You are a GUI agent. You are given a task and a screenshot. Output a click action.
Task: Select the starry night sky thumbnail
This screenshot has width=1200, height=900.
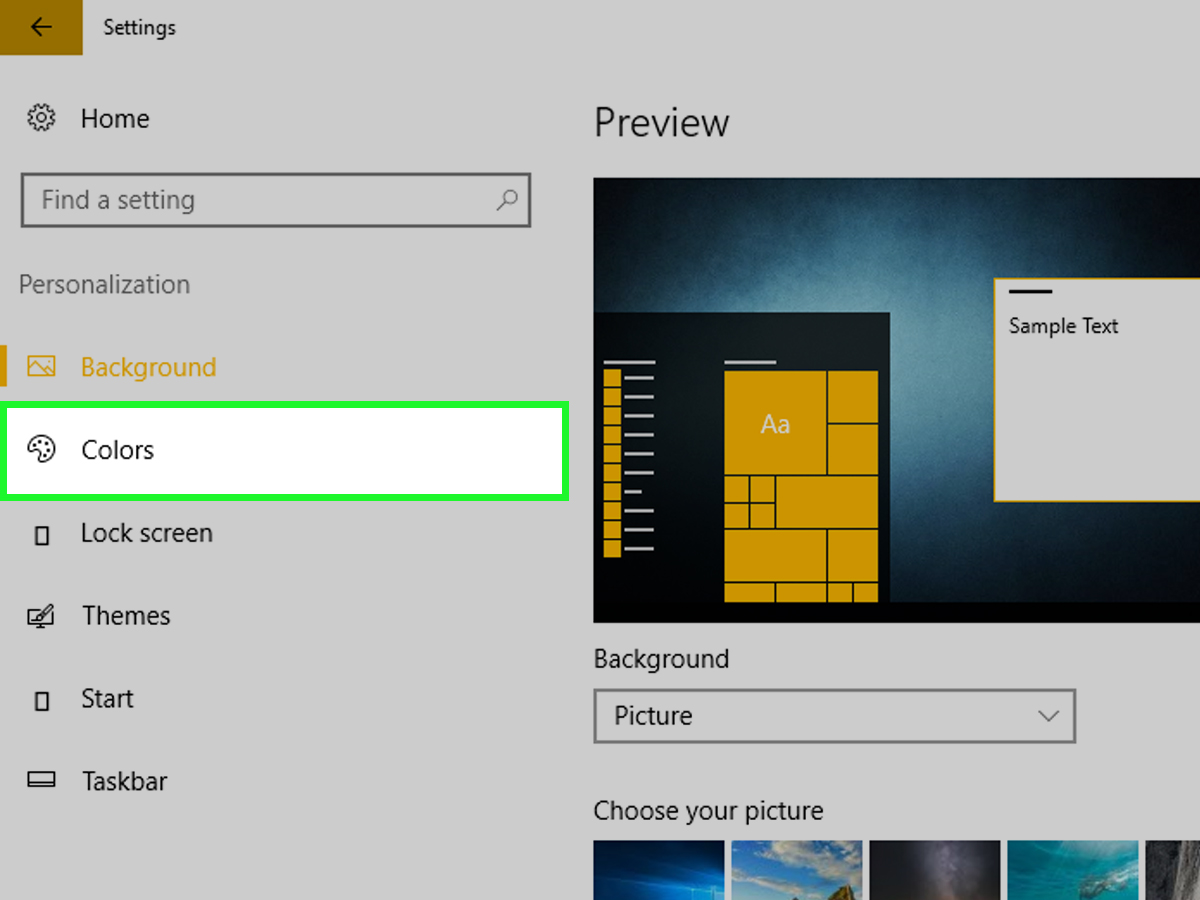(x=935, y=870)
